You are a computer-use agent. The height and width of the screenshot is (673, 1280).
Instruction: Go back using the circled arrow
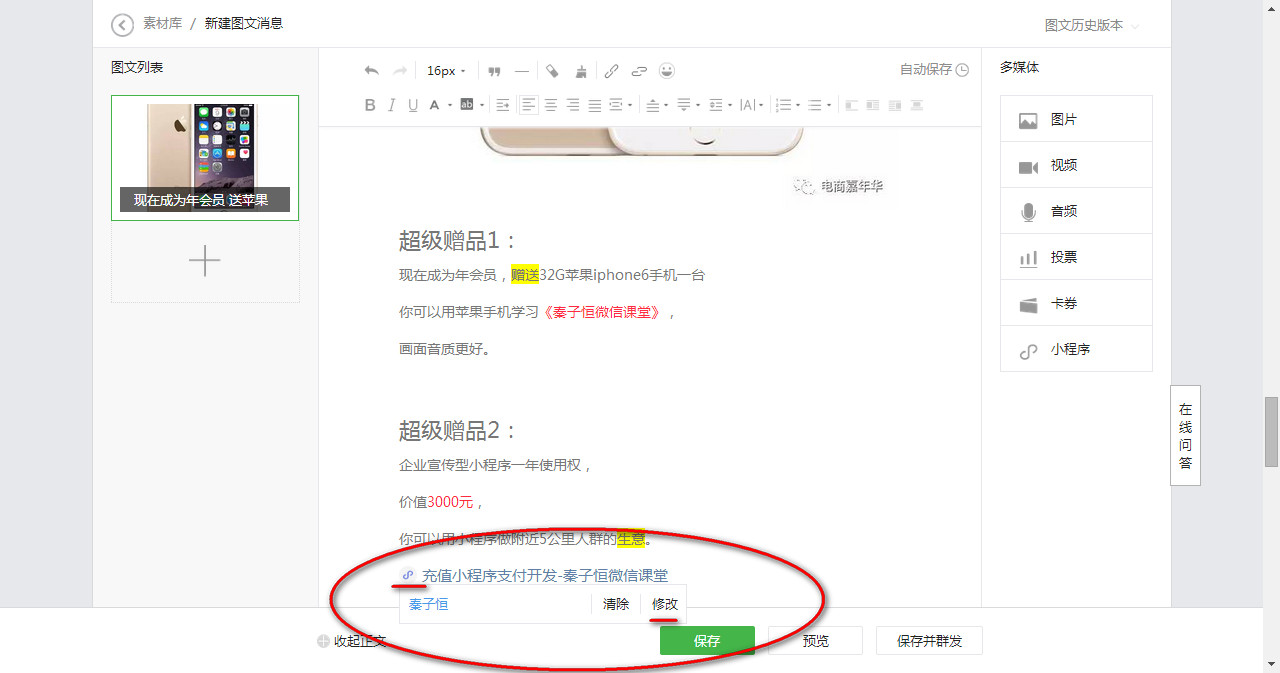tap(122, 25)
